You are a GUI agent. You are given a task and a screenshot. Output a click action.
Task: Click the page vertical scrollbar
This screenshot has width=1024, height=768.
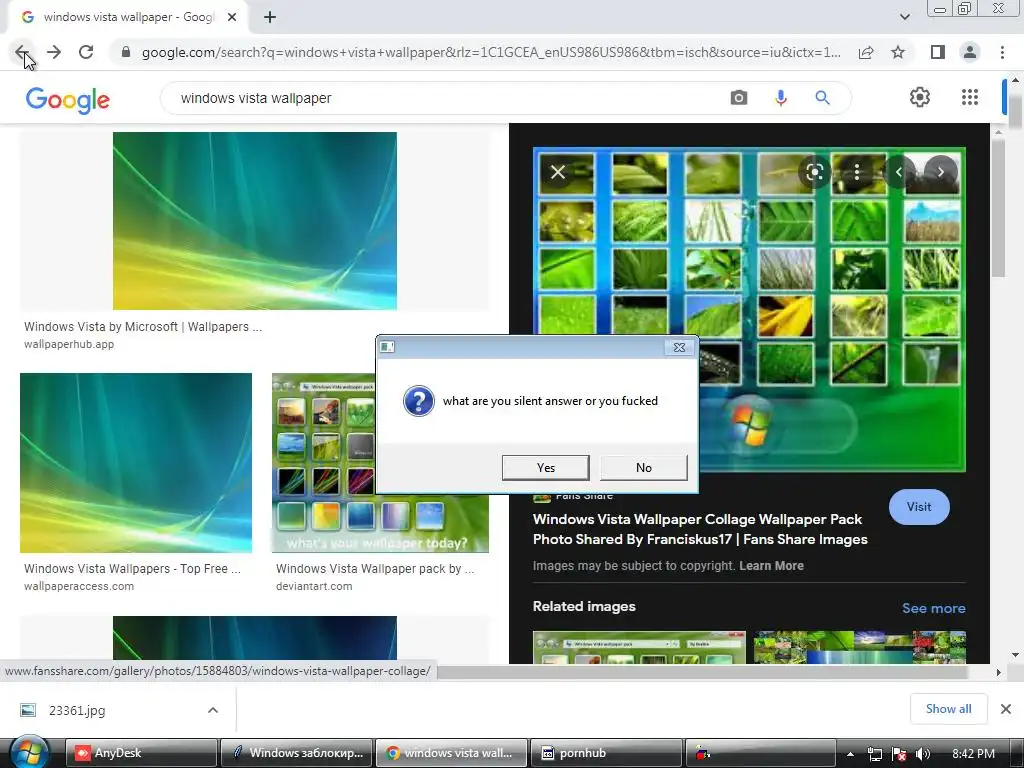tap(1015, 111)
